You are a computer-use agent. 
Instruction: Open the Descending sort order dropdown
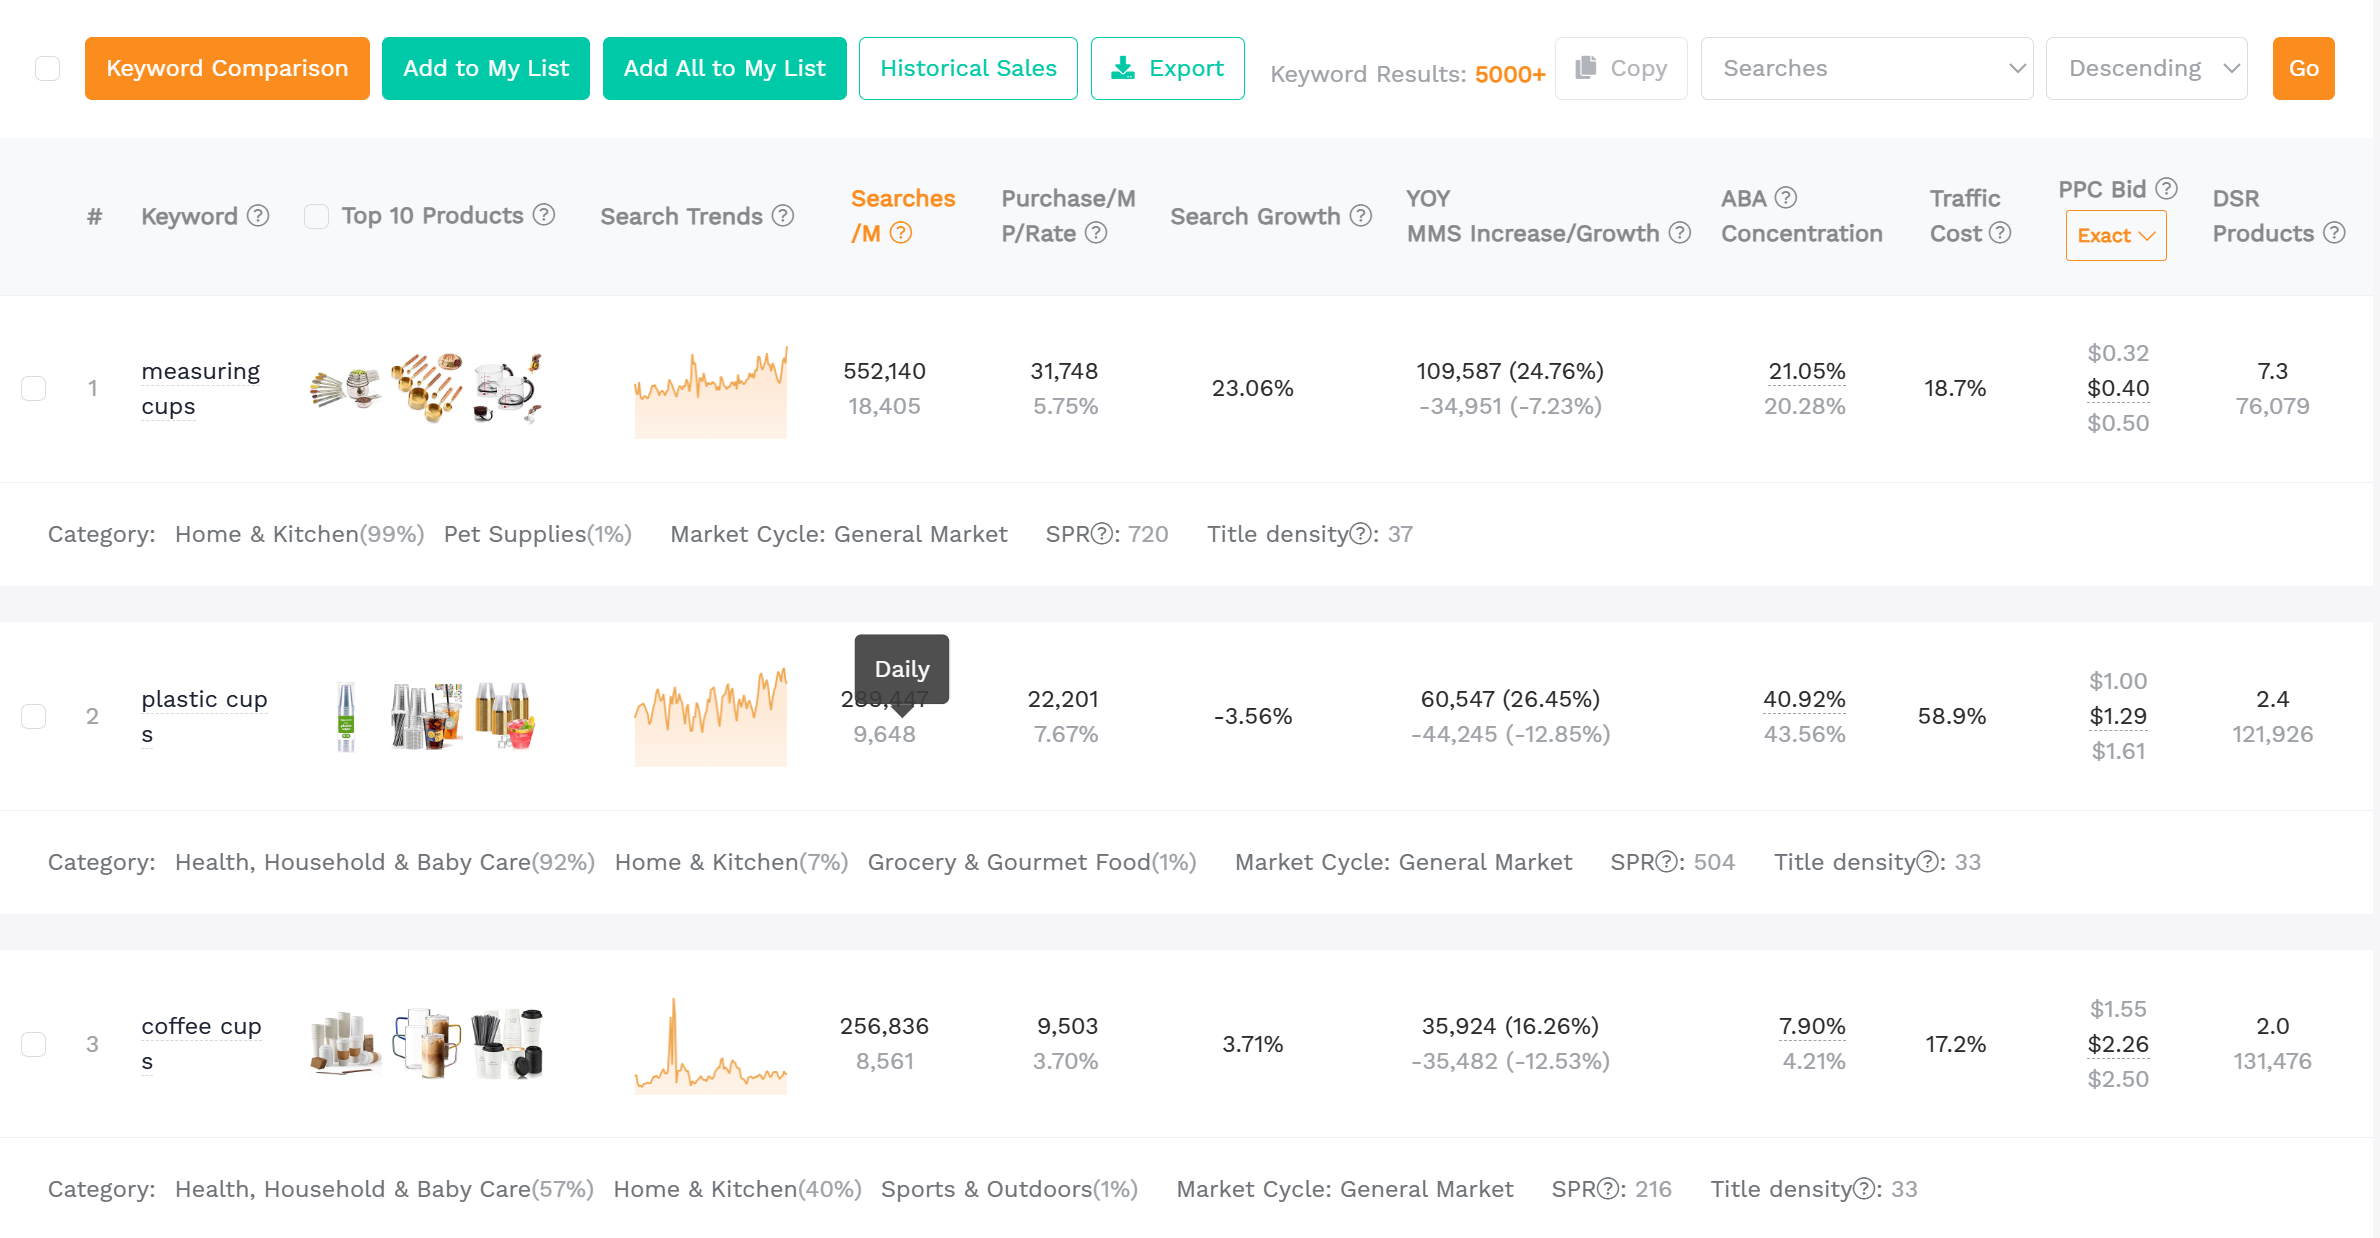point(2146,68)
